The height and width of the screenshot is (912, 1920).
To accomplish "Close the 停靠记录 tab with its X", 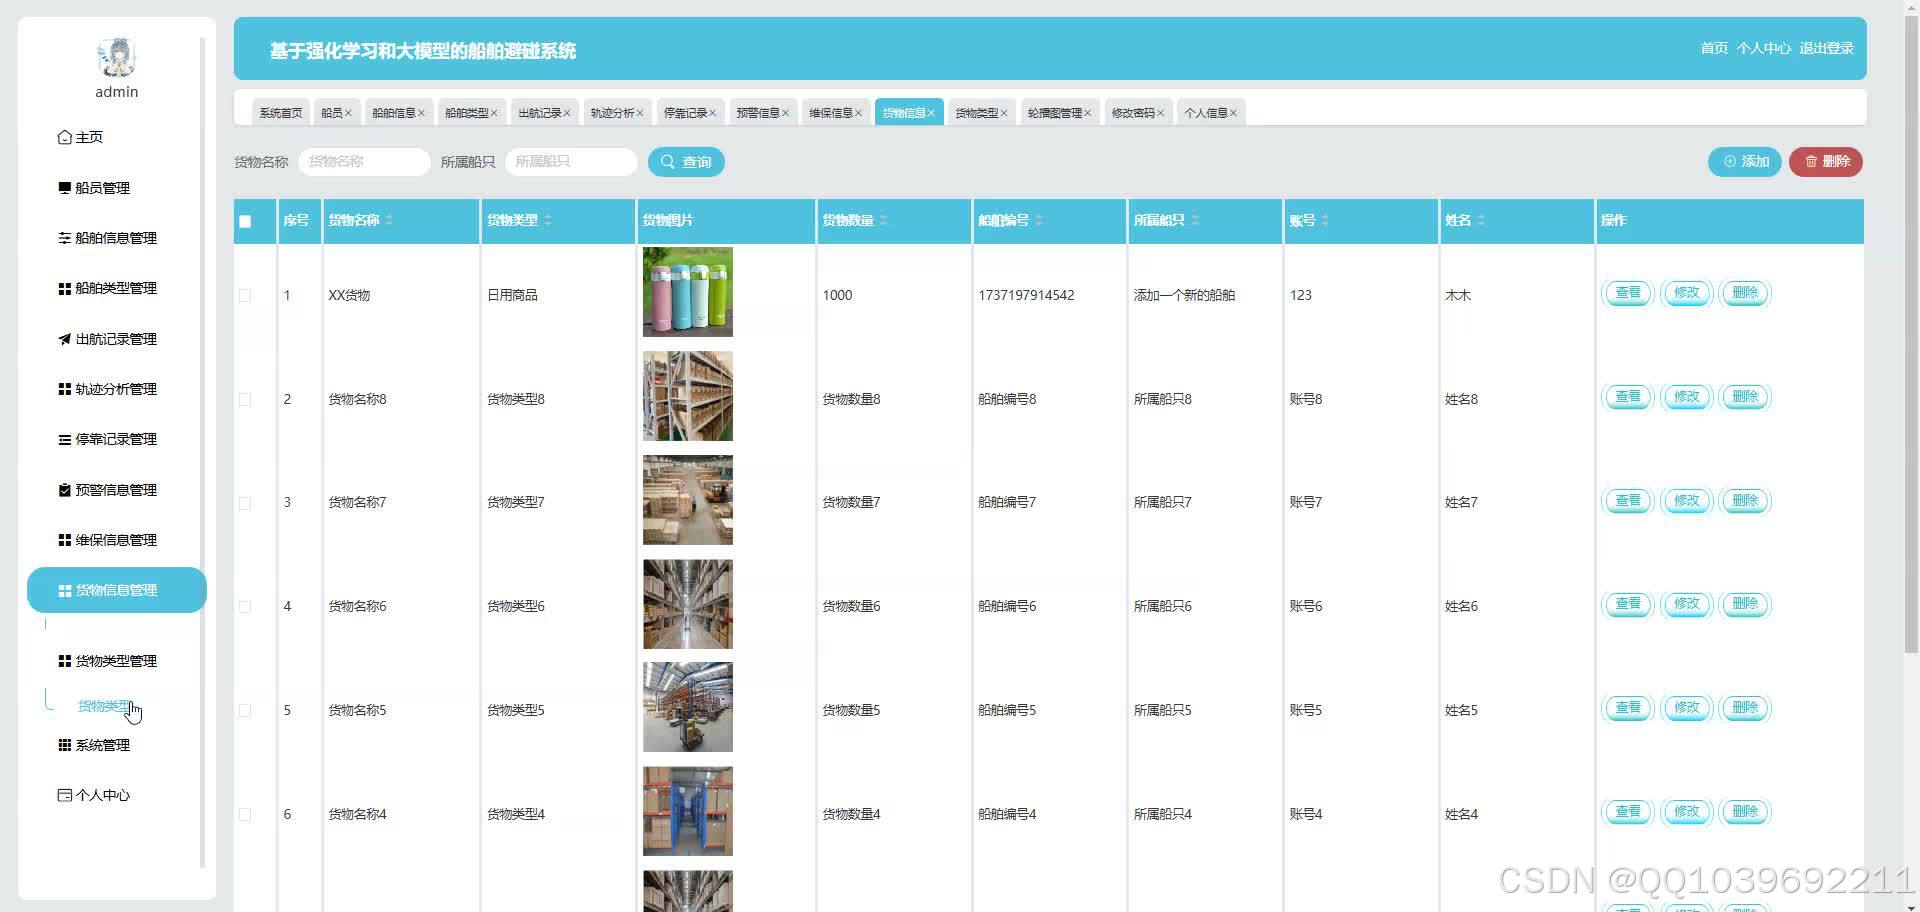I will (713, 113).
